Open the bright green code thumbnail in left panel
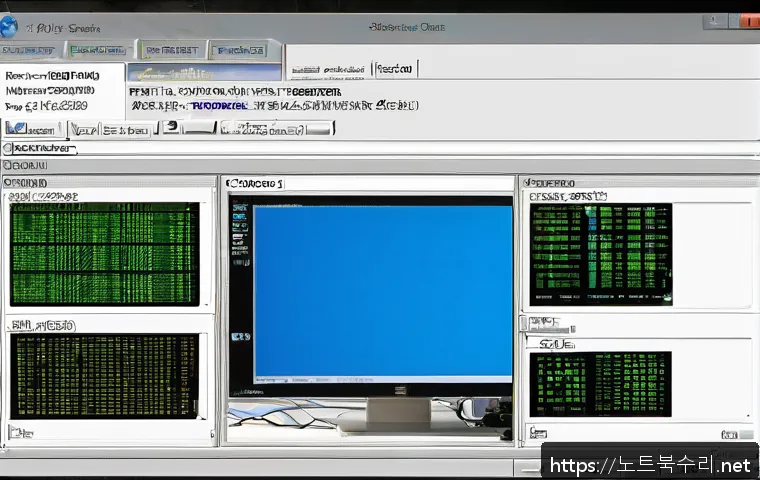 (x=105, y=254)
